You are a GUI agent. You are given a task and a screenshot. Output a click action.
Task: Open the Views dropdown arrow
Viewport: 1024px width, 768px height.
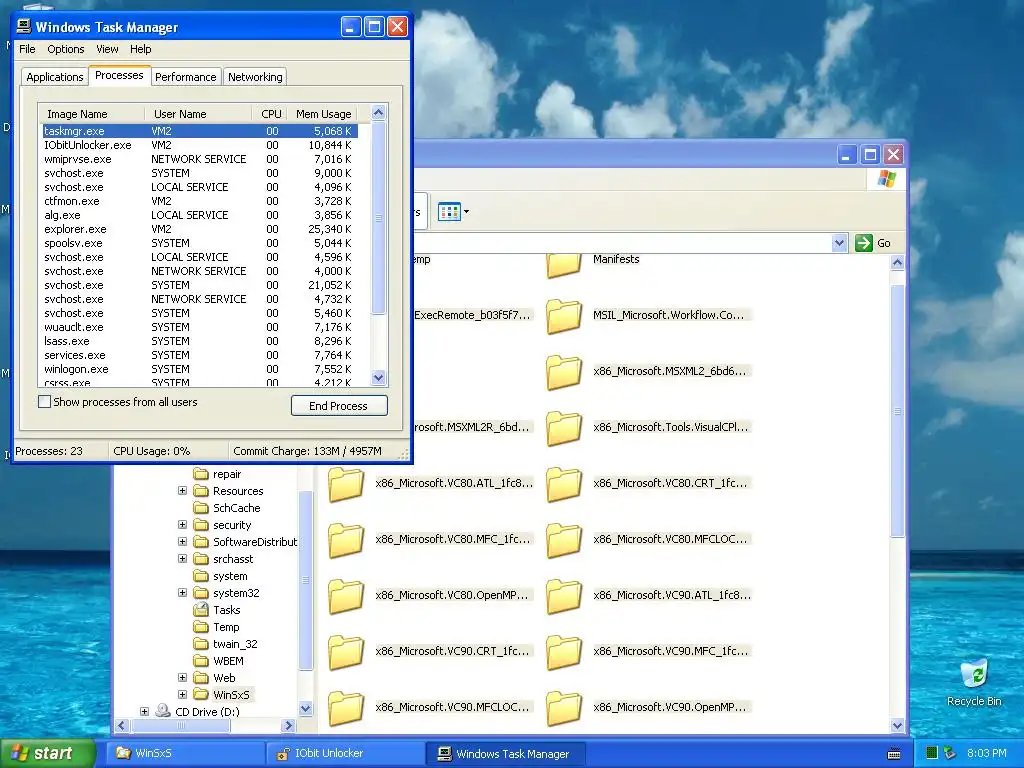pyautogui.click(x=466, y=212)
